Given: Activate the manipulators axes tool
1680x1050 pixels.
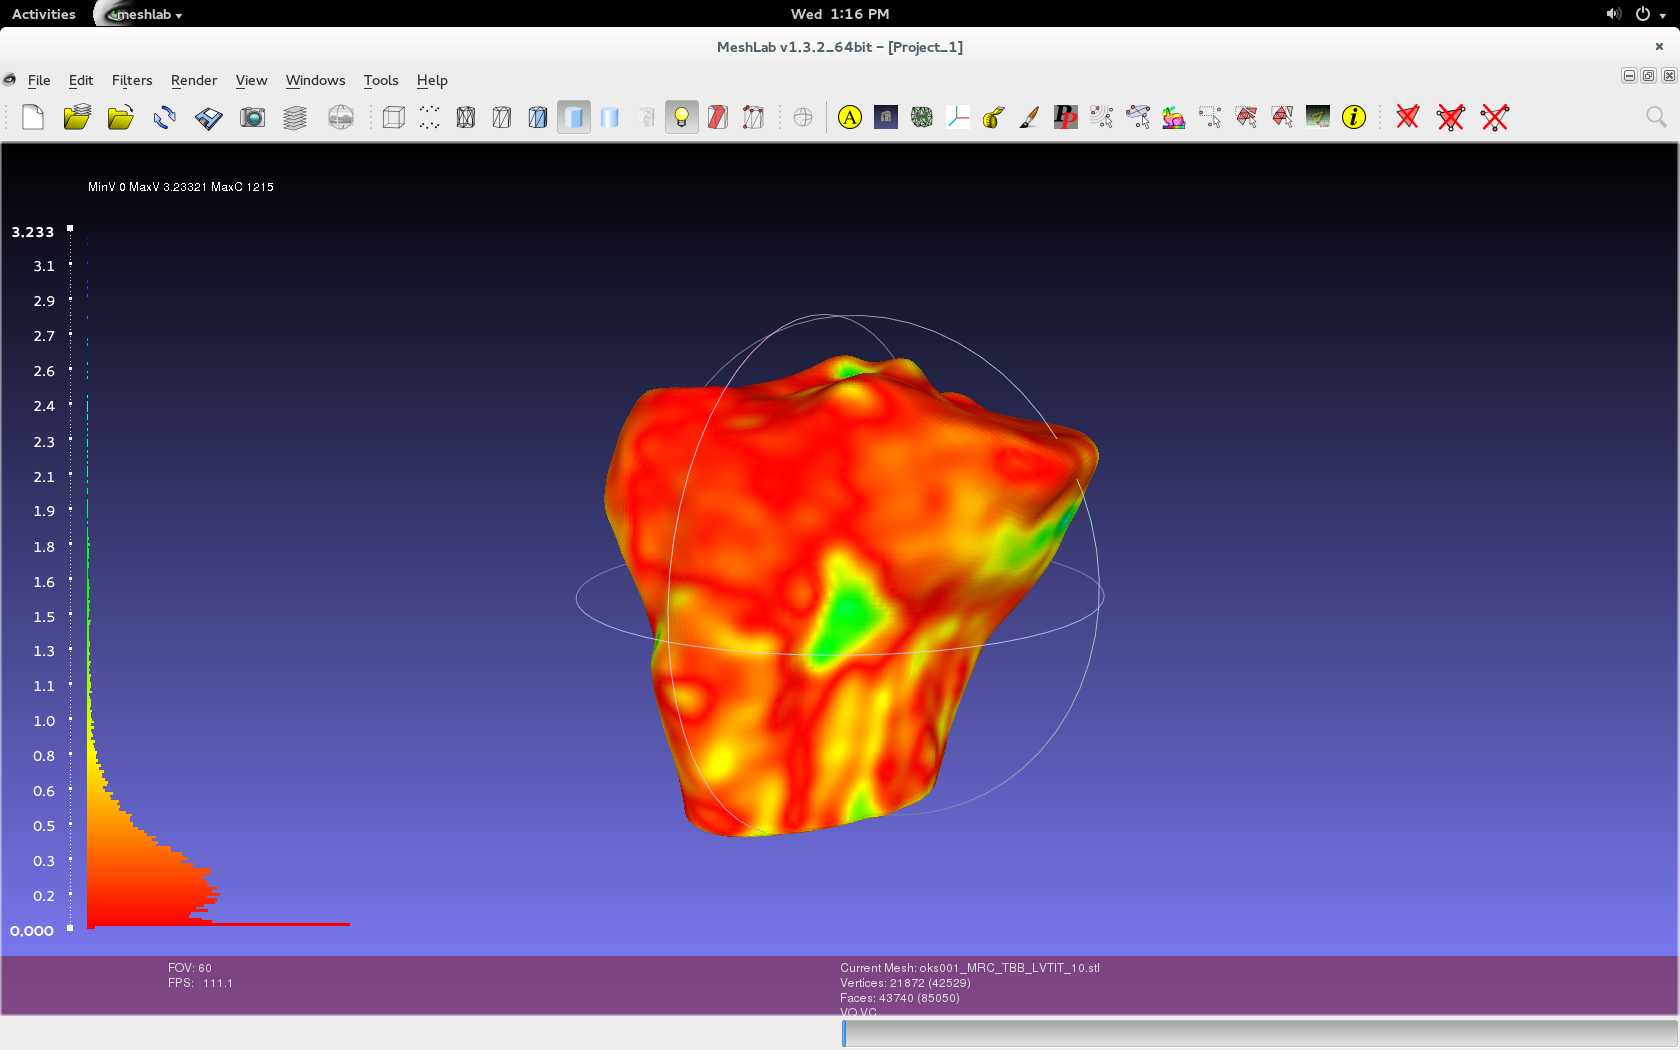Looking at the screenshot, I should [x=958, y=117].
